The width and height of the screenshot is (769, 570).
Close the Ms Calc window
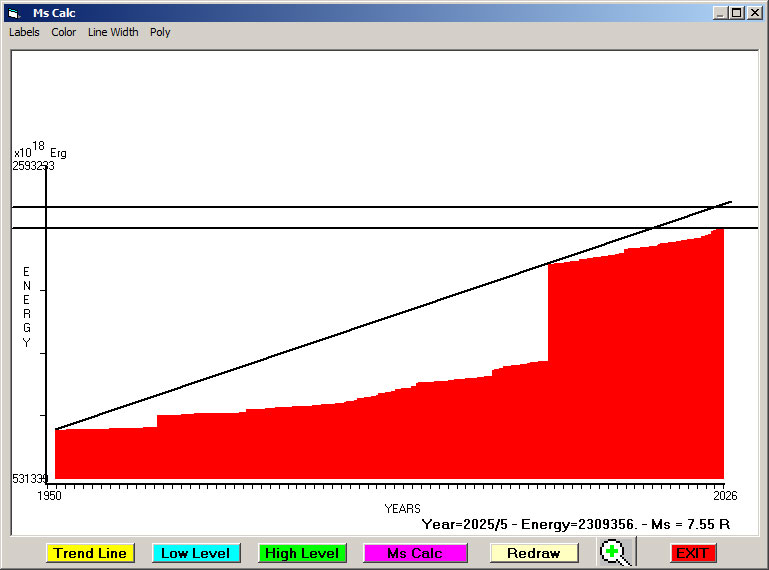[754, 13]
